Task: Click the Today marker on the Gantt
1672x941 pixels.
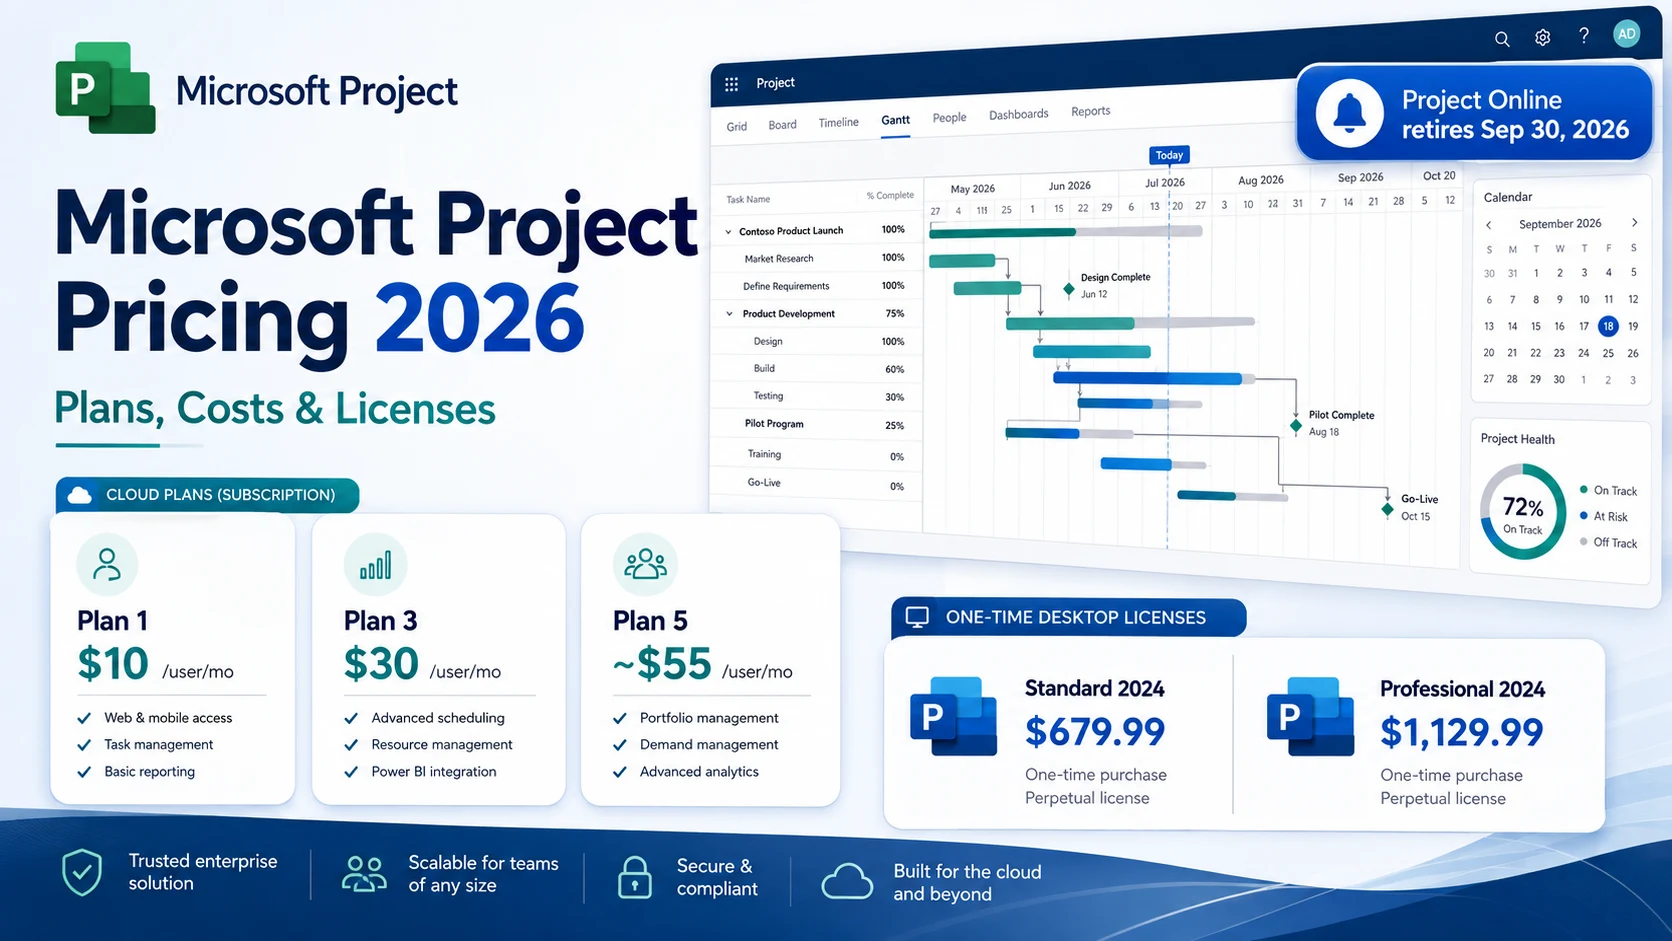Action: pyautogui.click(x=1169, y=155)
